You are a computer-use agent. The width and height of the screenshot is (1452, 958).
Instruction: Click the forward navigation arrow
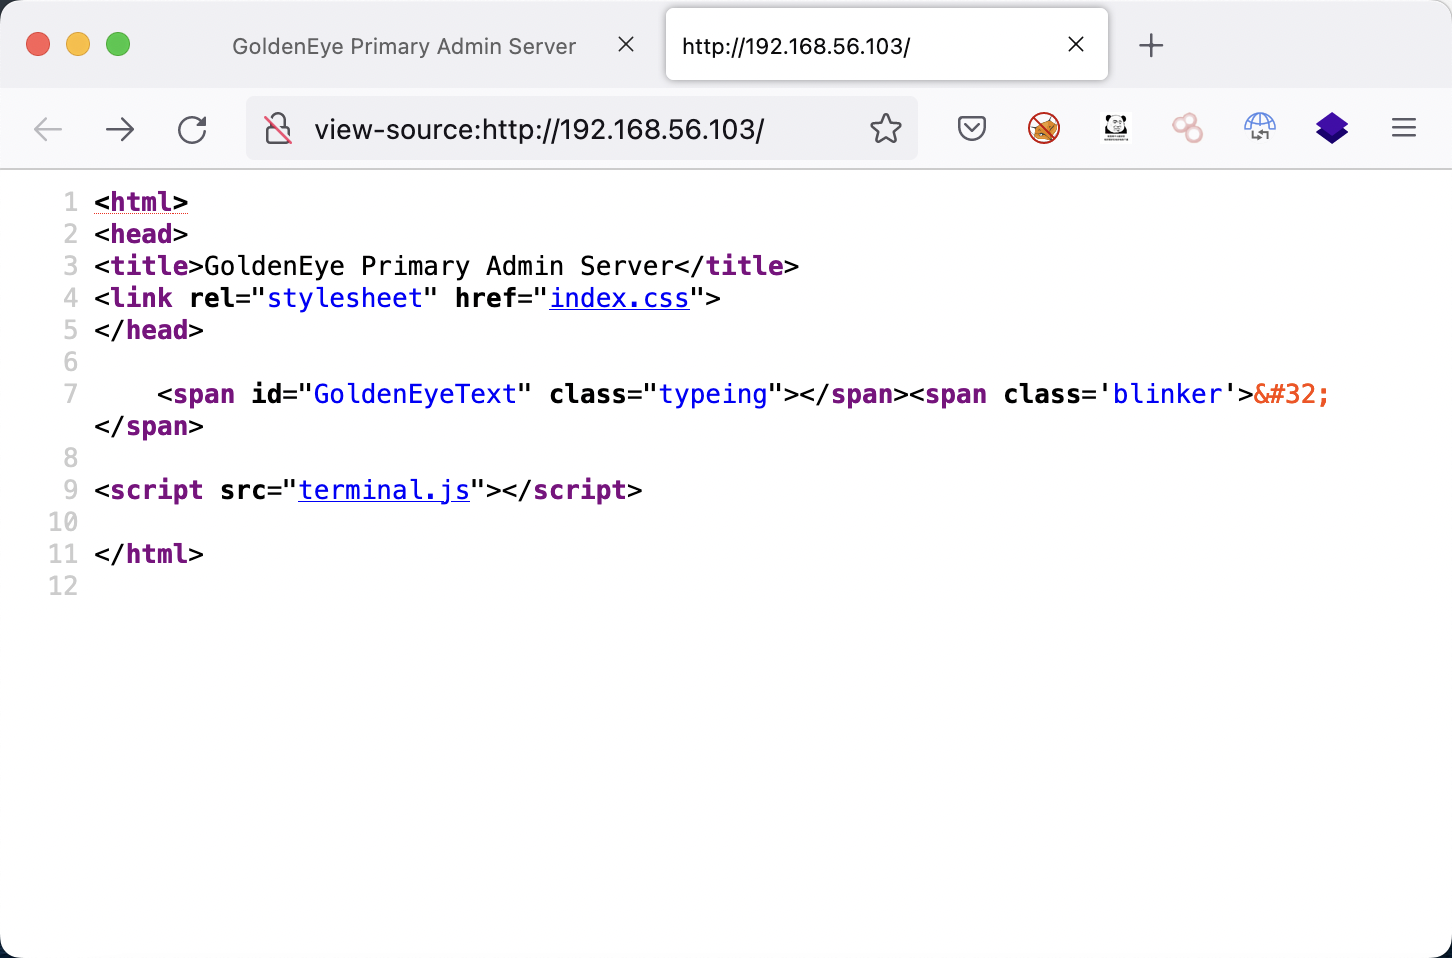pos(120,129)
